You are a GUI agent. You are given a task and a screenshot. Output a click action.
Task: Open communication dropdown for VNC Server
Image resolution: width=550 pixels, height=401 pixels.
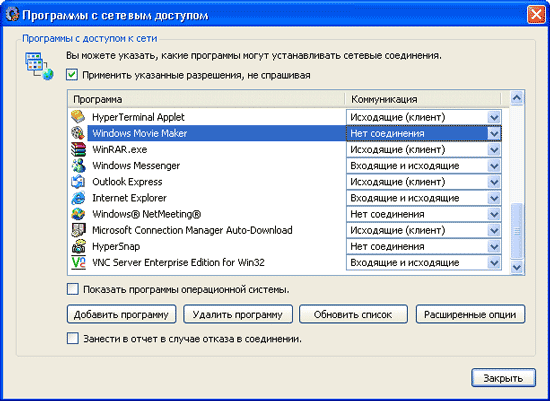click(x=494, y=262)
